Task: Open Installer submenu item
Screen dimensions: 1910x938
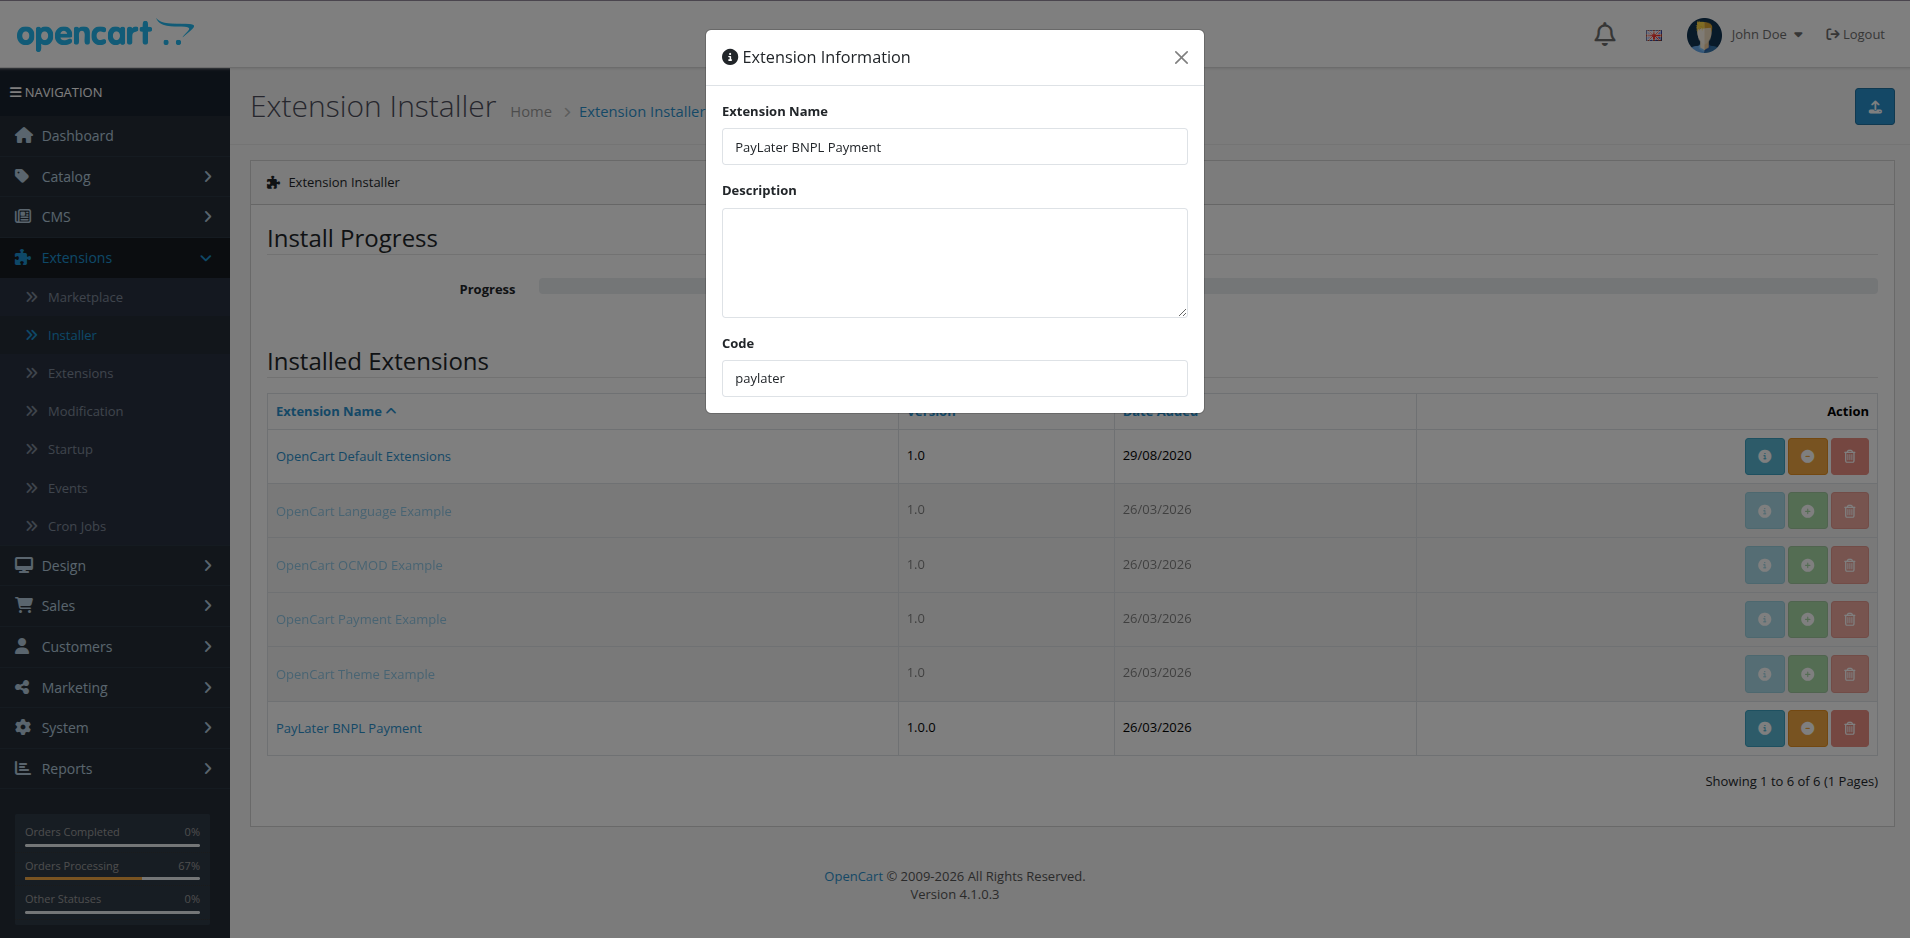Action: (x=115, y=335)
